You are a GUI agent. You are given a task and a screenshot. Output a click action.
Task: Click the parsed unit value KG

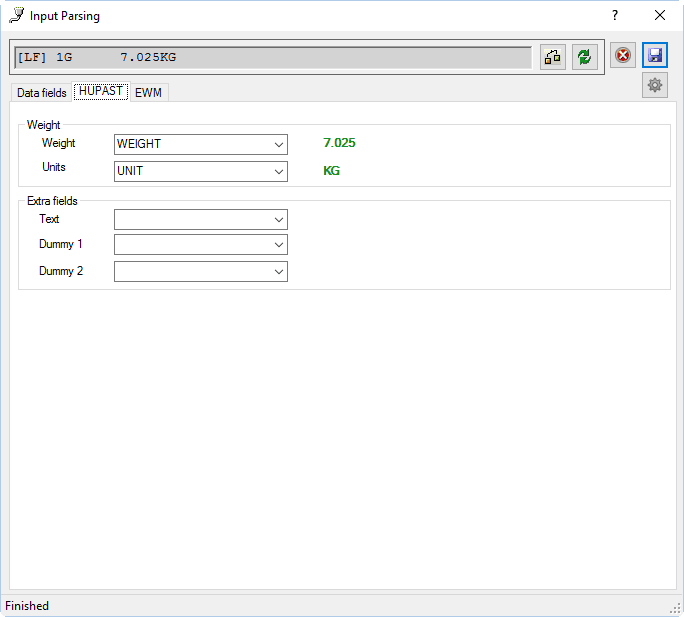[332, 171]
